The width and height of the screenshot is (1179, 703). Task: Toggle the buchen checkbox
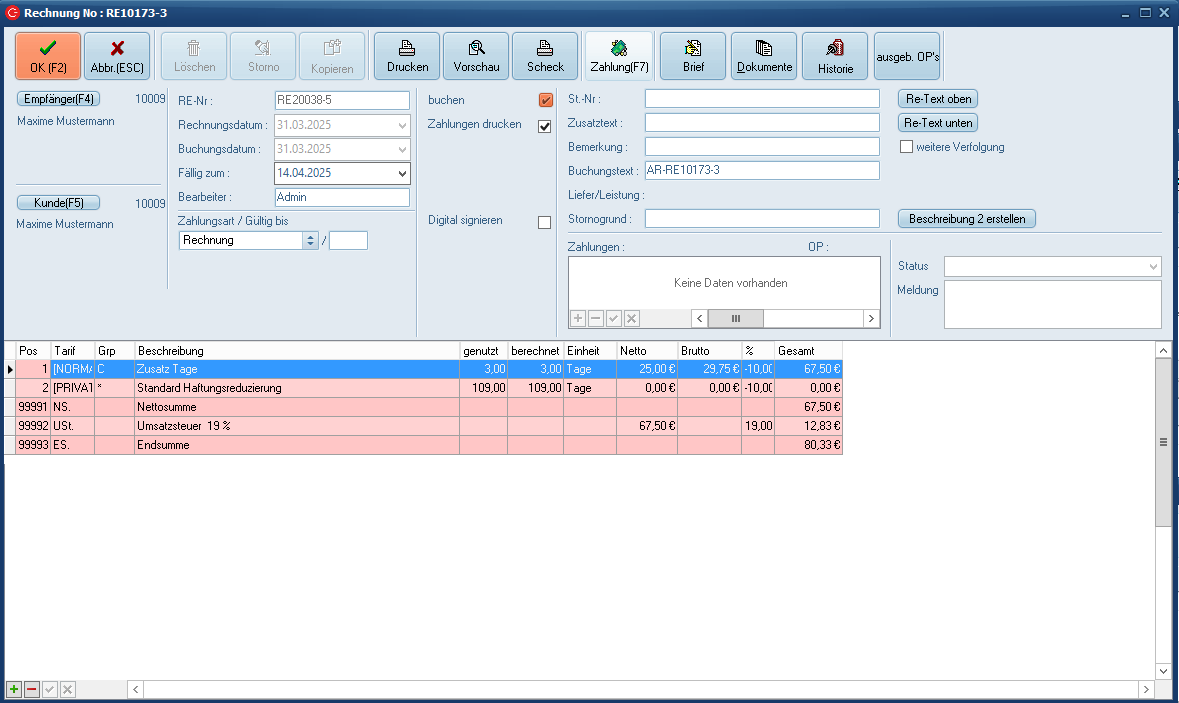pos(545,100)
